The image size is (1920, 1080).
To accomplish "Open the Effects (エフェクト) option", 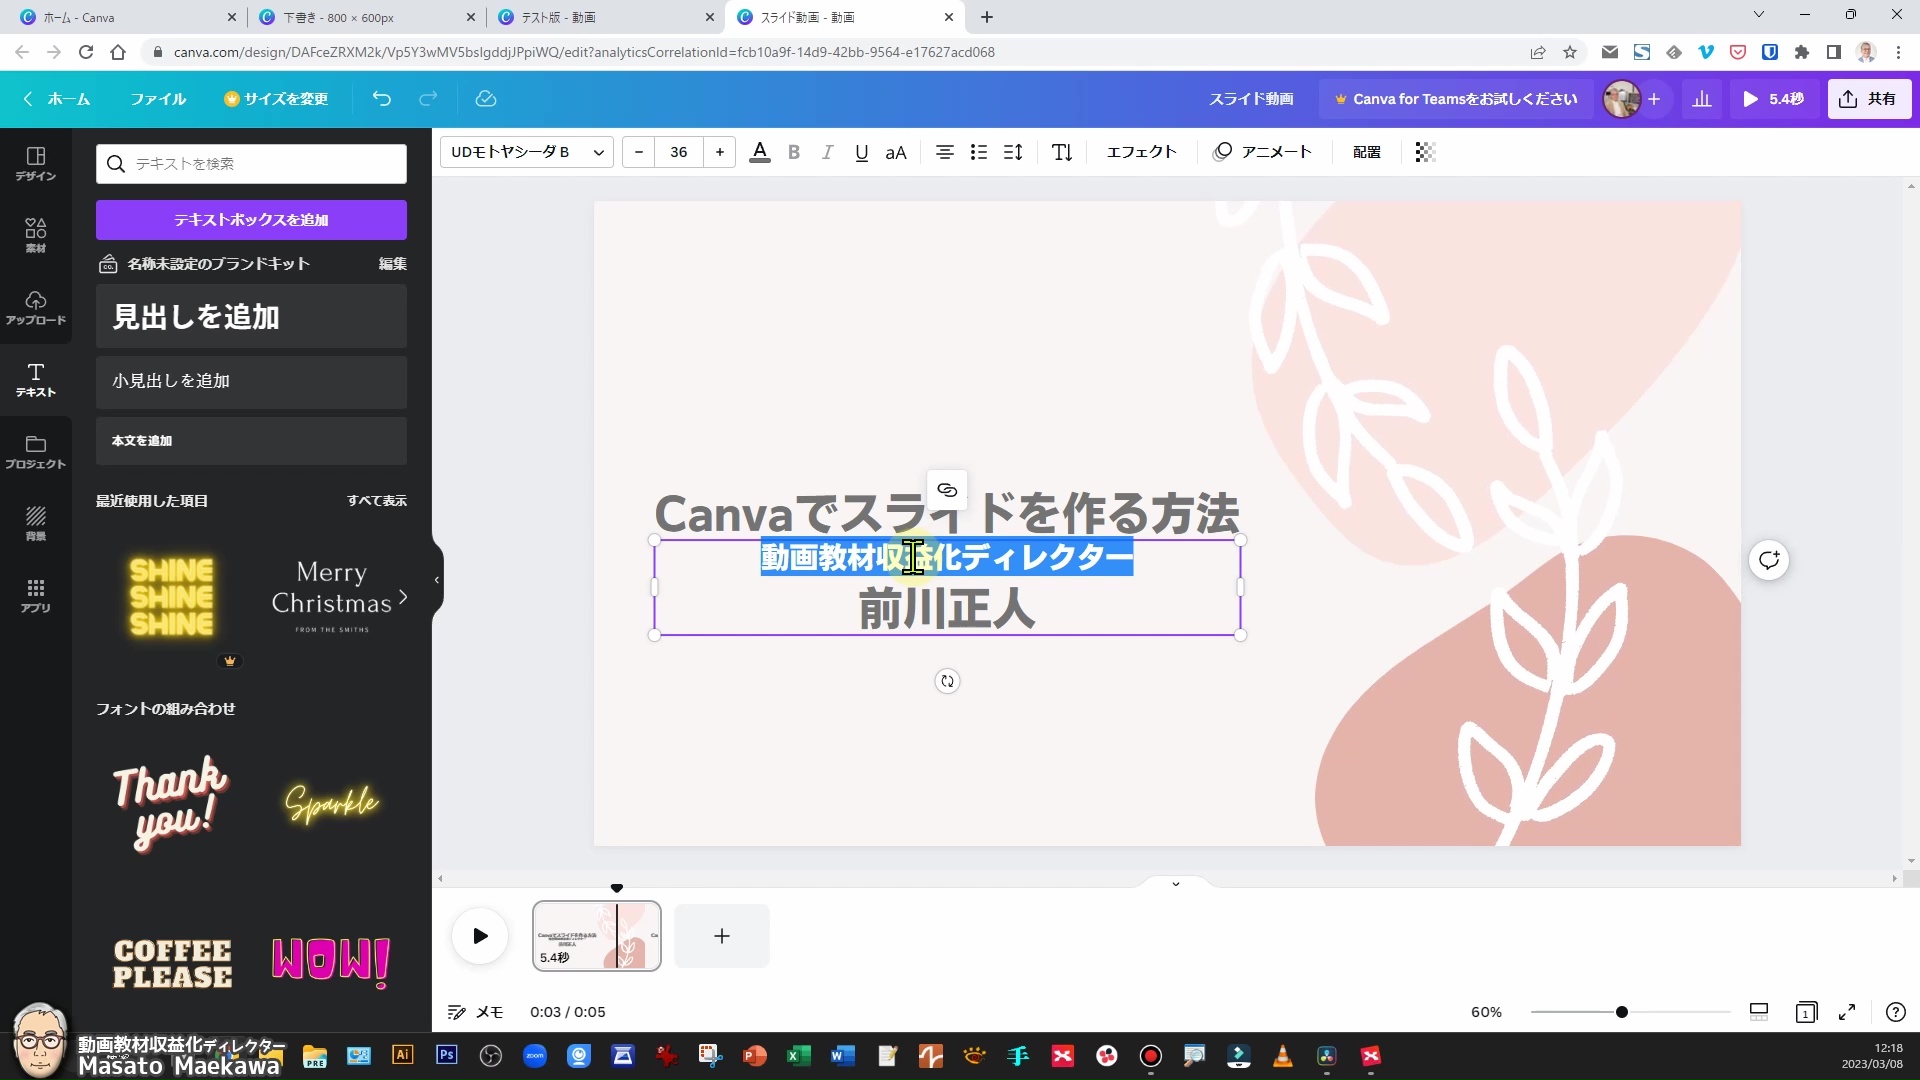I will tap(1141, 152).
